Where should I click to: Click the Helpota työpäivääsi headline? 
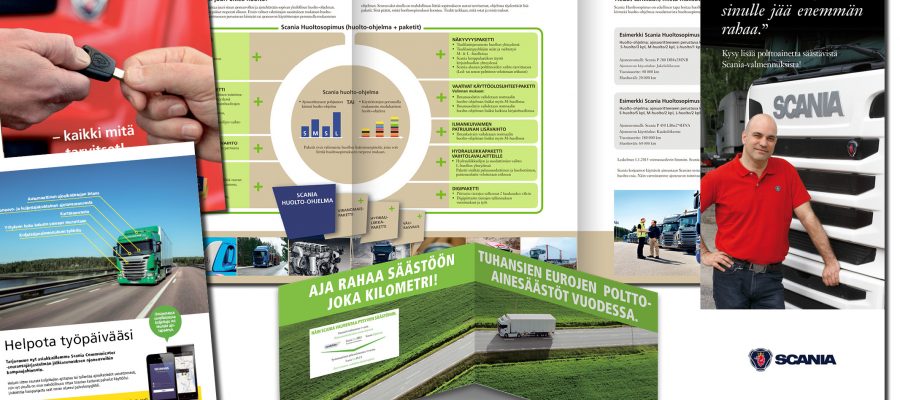(x=68, y=339)
